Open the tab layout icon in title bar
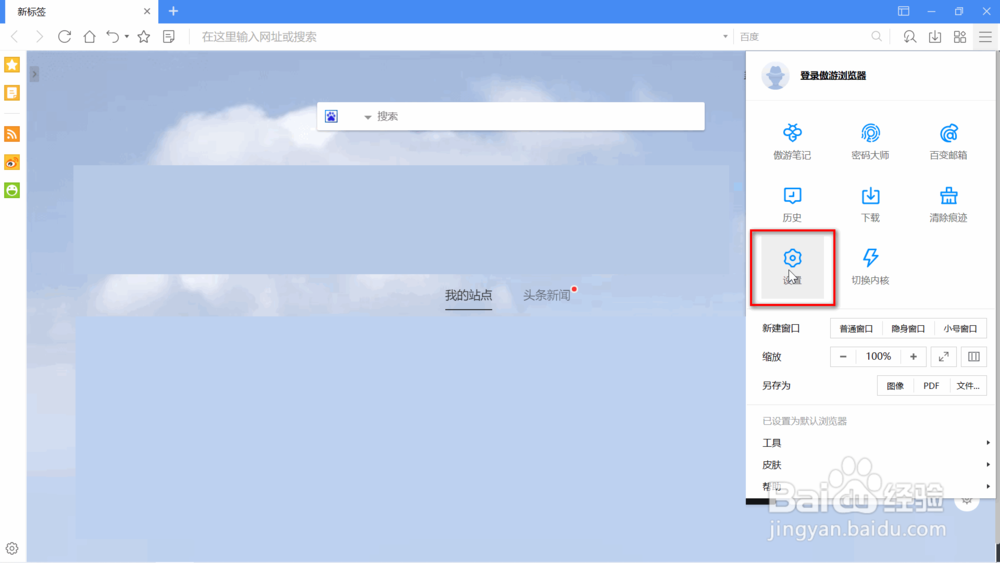 tap(904, 11)
